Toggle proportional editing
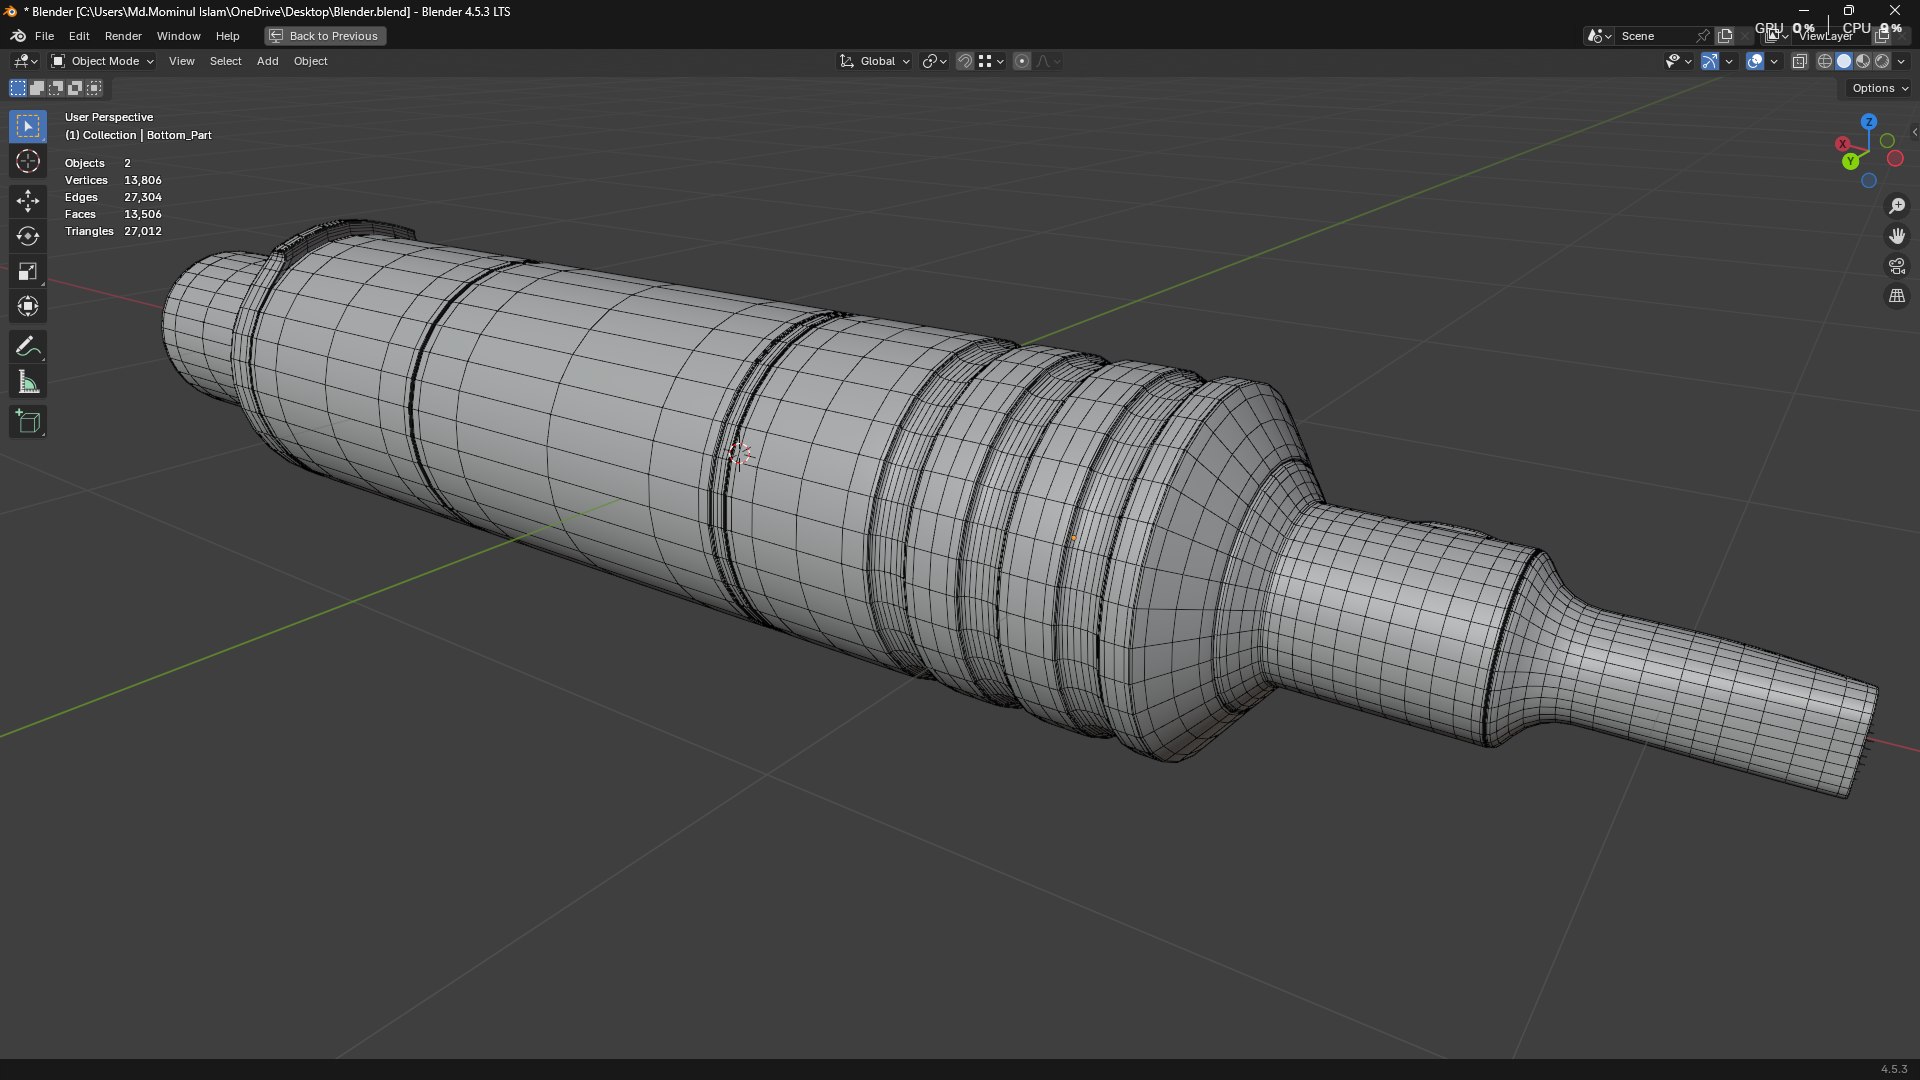The height and width of the screenshot is (1080, 1920). point(1021,61)
